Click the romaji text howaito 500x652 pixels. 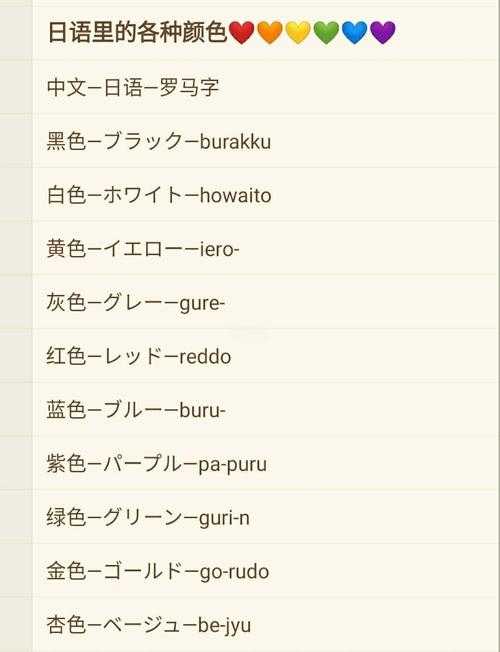pyautogui.click(x=236, y=195)
